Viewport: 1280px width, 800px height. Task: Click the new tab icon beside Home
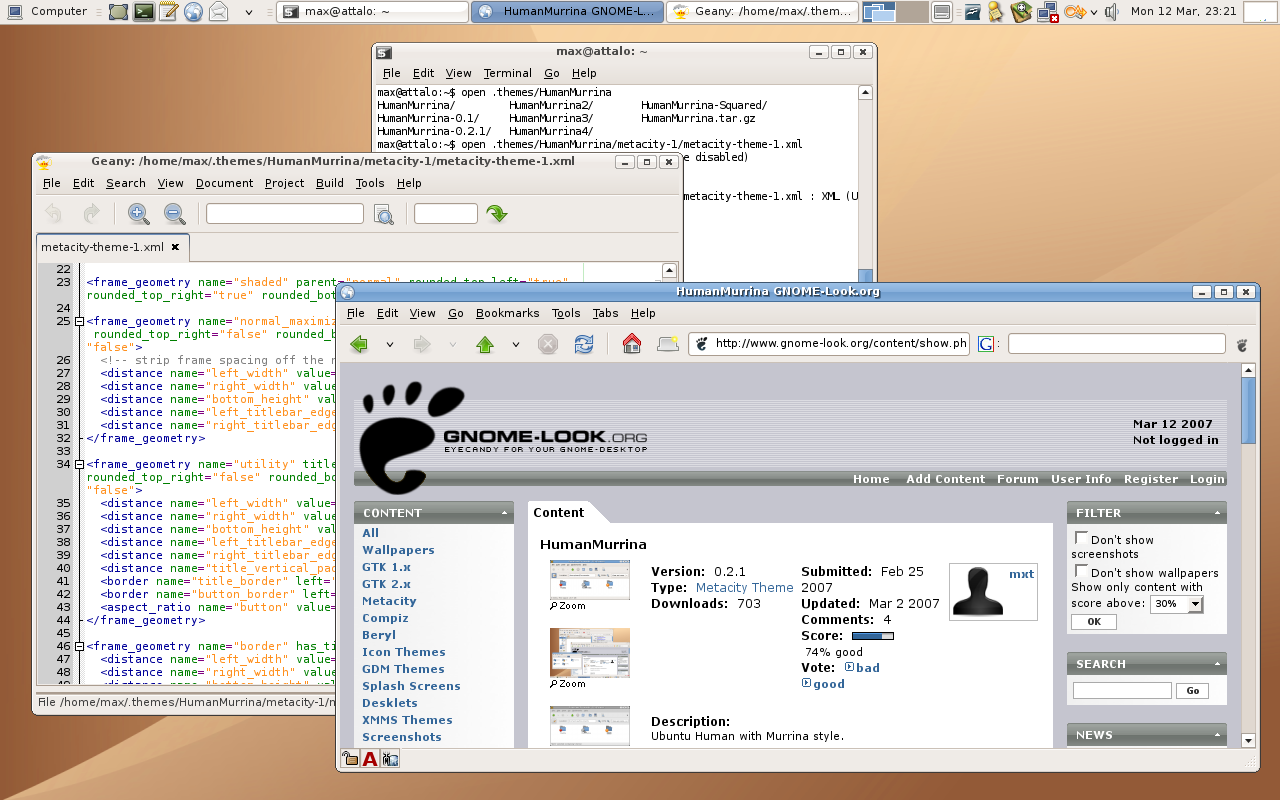point(668,344)
